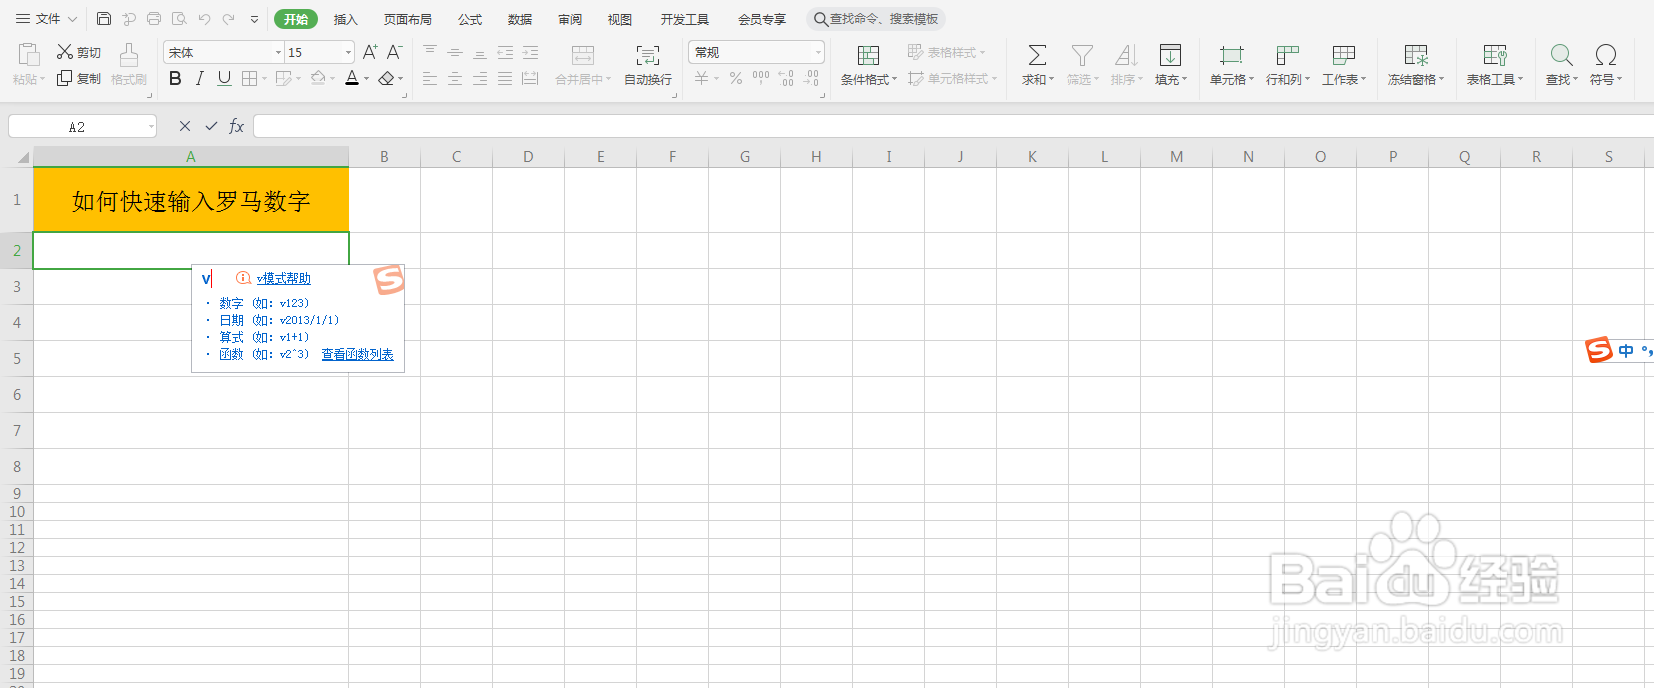Click the Cancel X in formula bar
Screen dimensions: 1654x688
(184, 126)
